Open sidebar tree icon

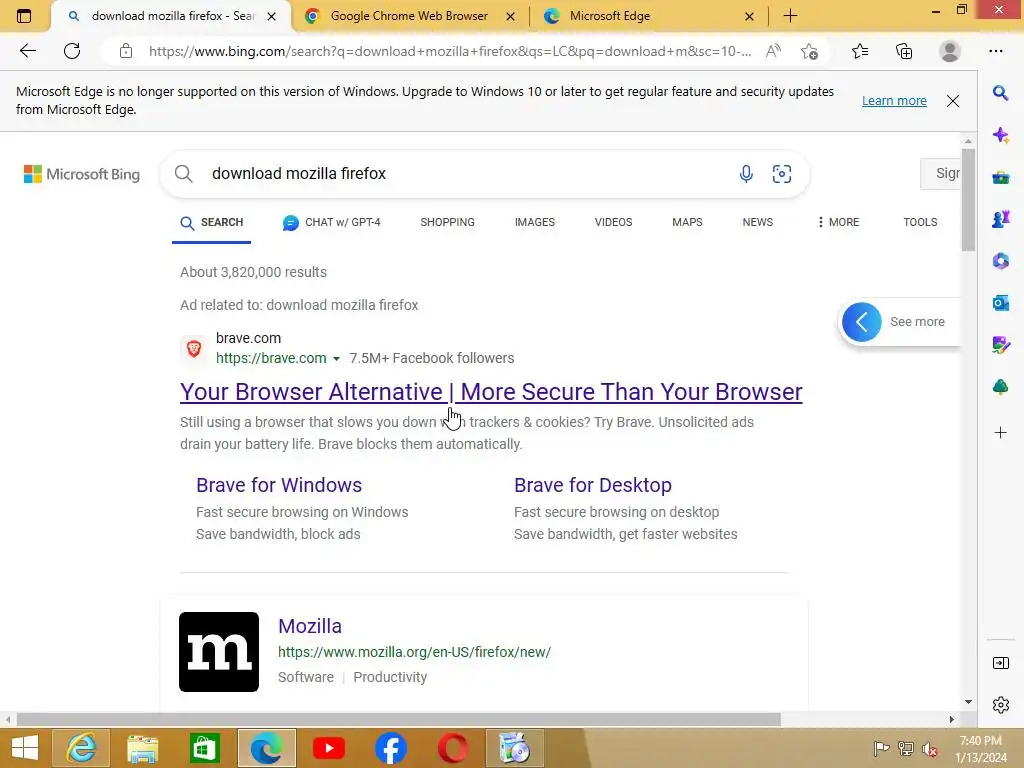[1000, 387]
